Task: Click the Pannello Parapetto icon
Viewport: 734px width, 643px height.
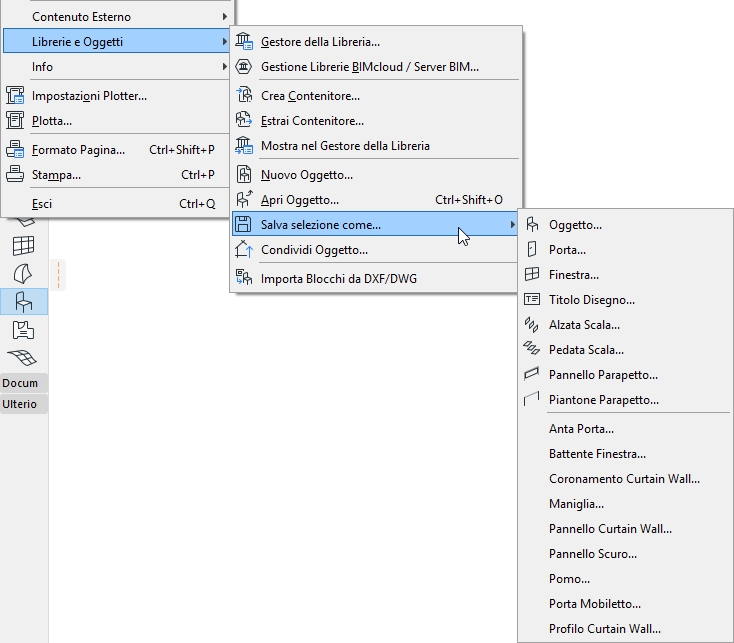Action: [532, 374]
